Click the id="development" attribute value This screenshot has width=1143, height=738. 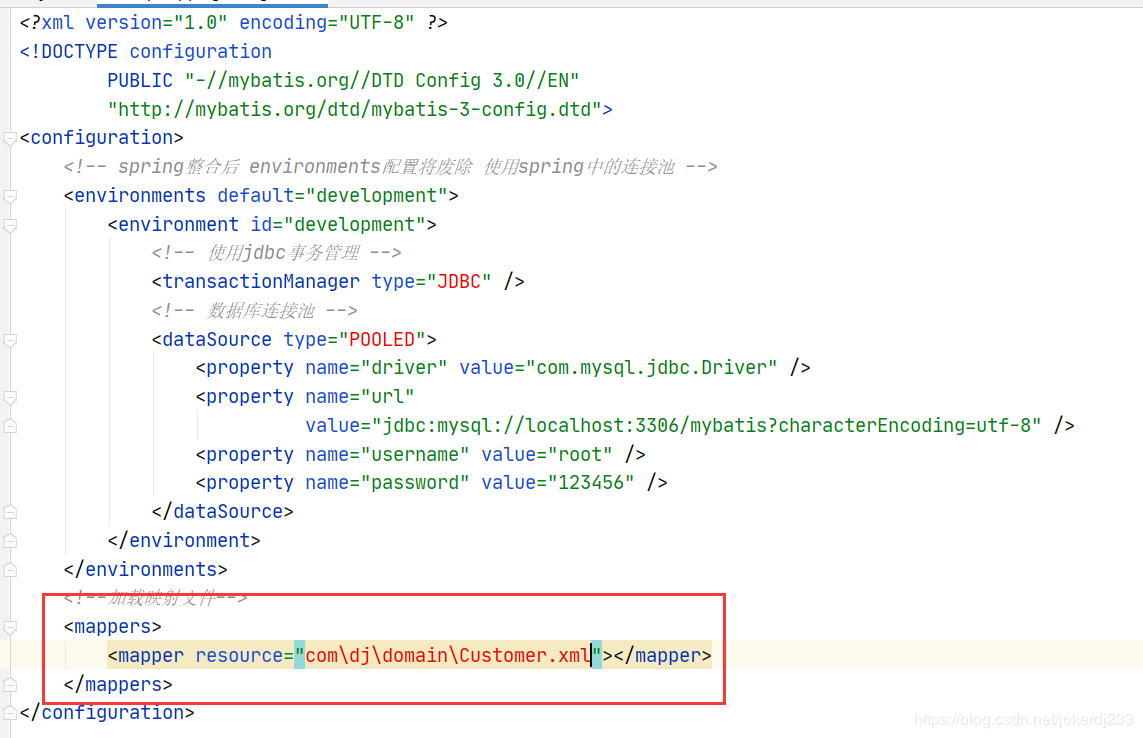coord(355,225)
